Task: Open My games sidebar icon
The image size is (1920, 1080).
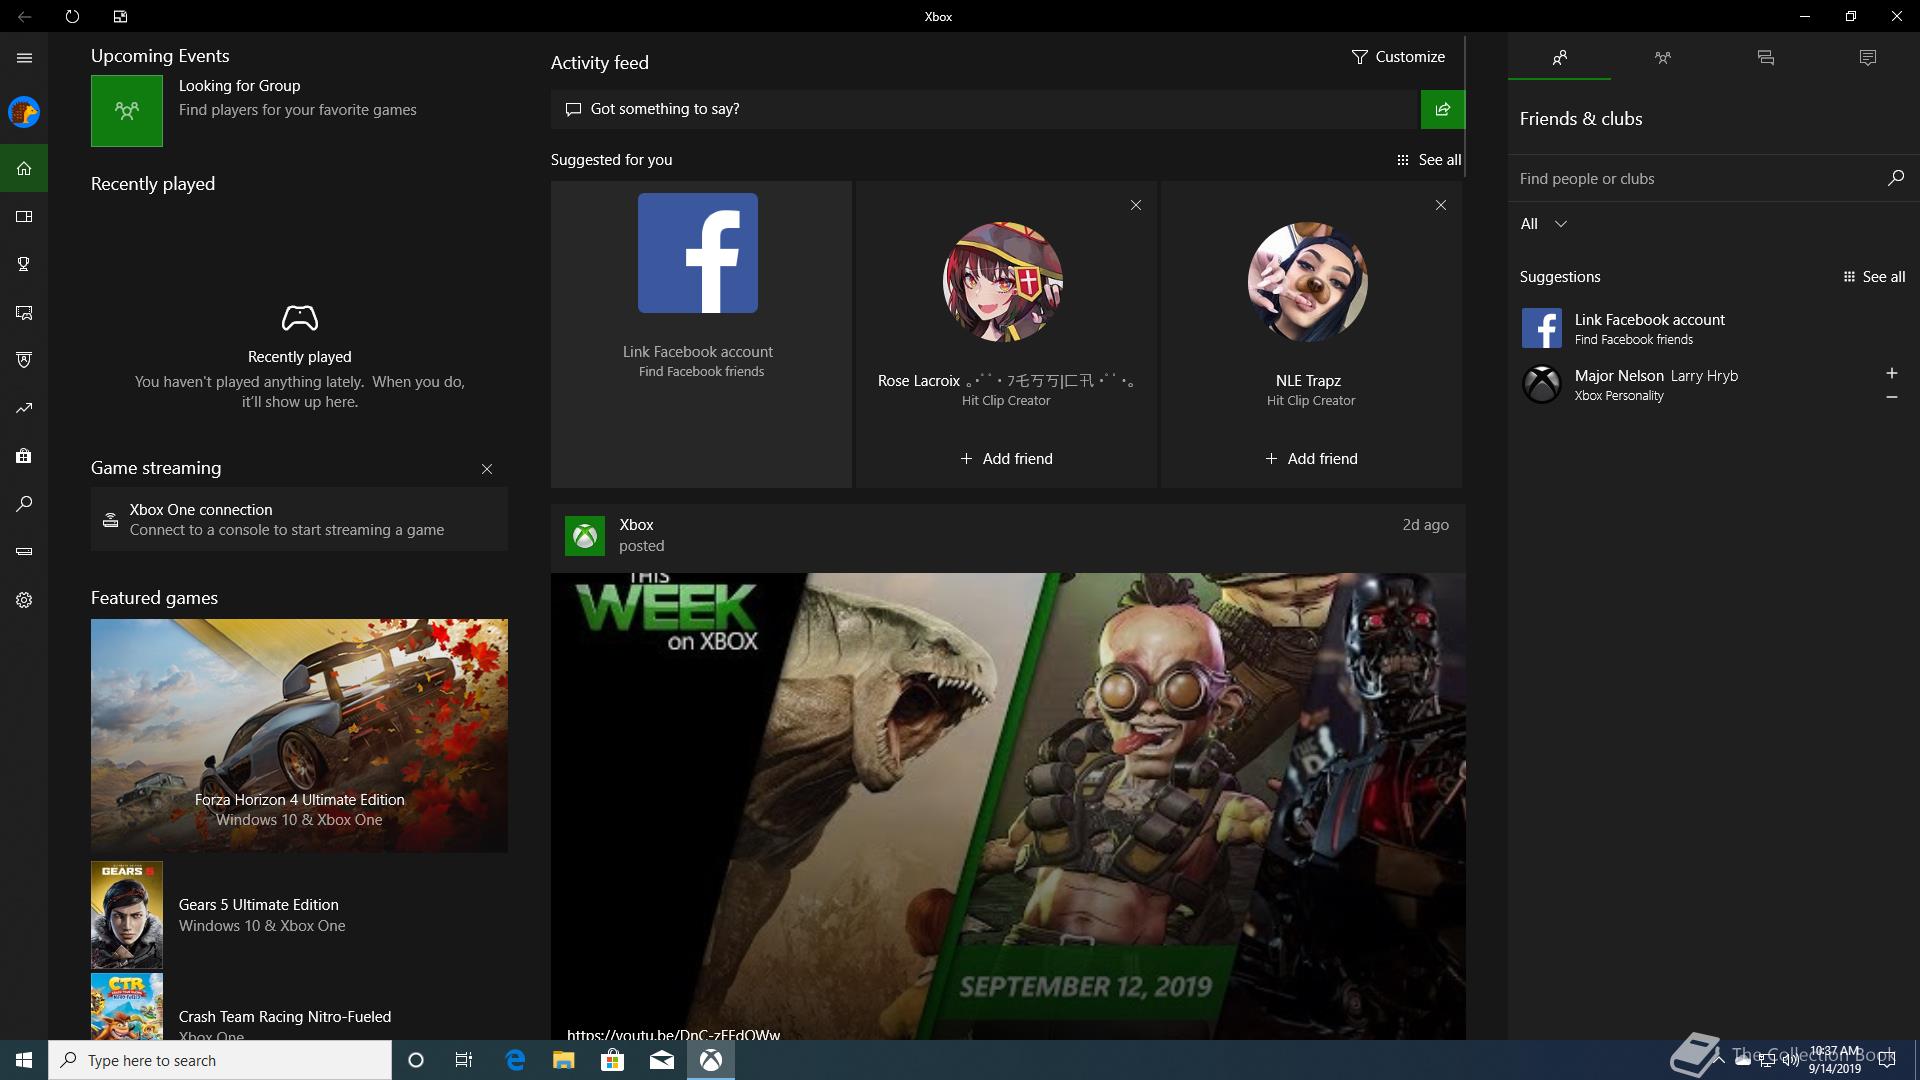Action: click(x=24, y=216)
